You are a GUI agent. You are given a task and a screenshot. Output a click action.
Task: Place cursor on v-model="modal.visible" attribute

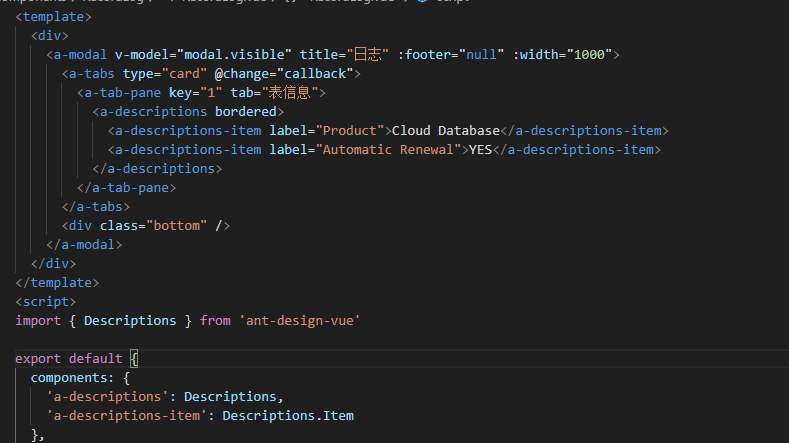(203, 54)
